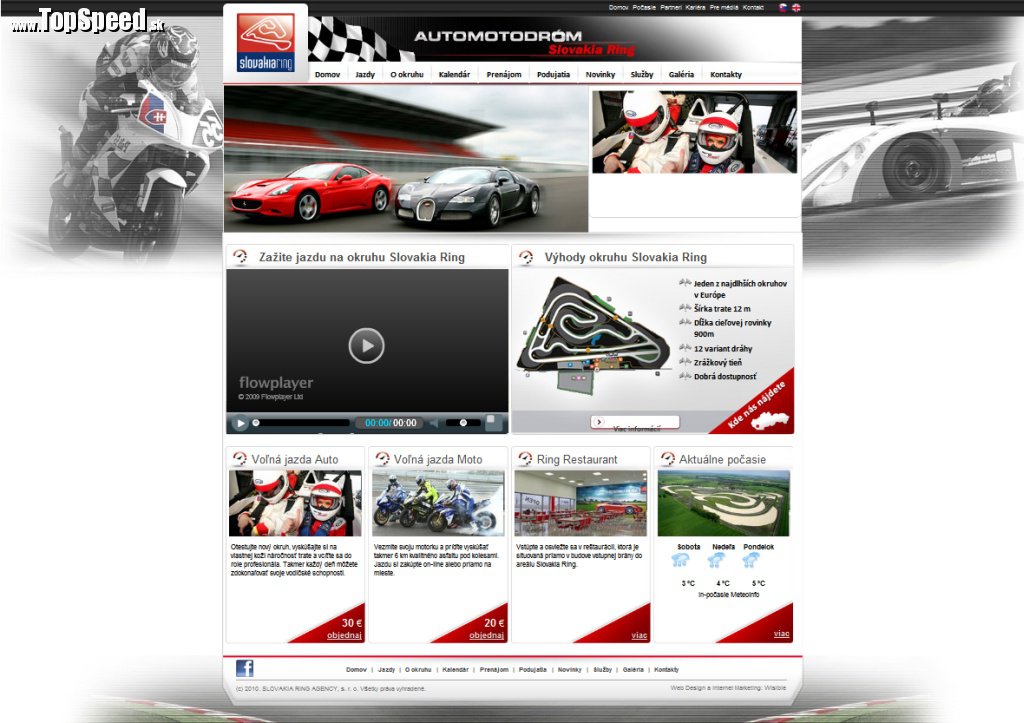Viewport: 1024px width, 723px height.
Task: Click the '12 variant dráhy' list item
Action: tap(723, 349)
